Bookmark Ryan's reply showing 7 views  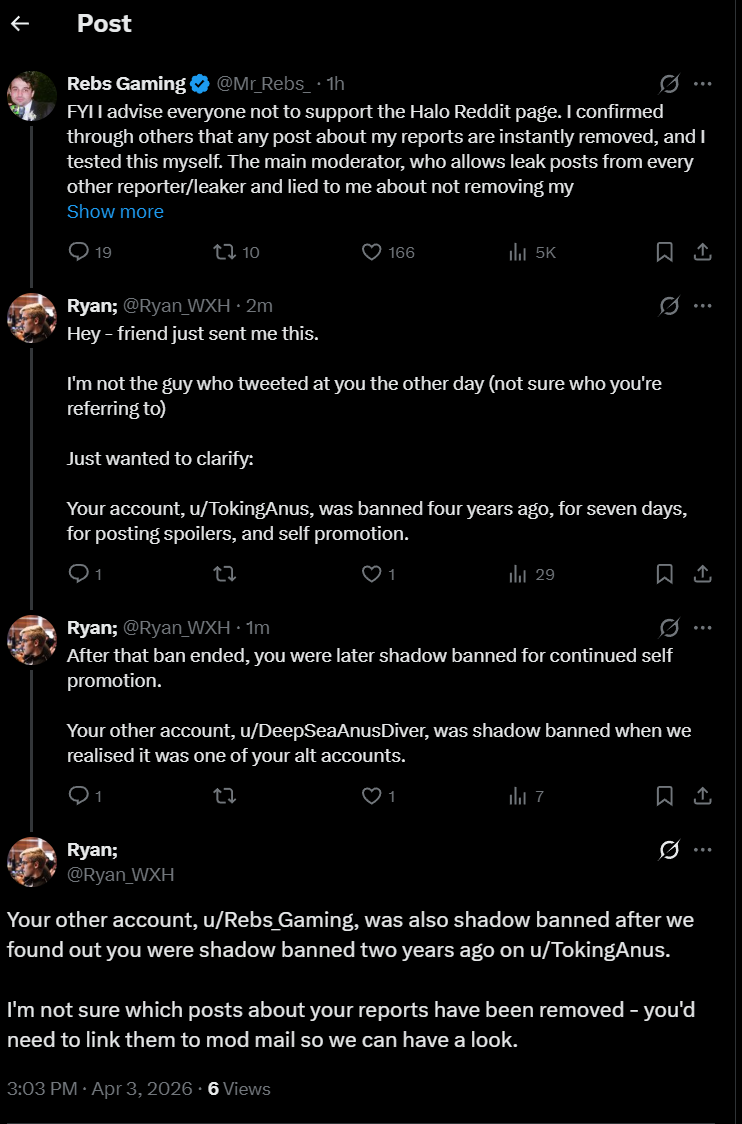coord(664,796)
